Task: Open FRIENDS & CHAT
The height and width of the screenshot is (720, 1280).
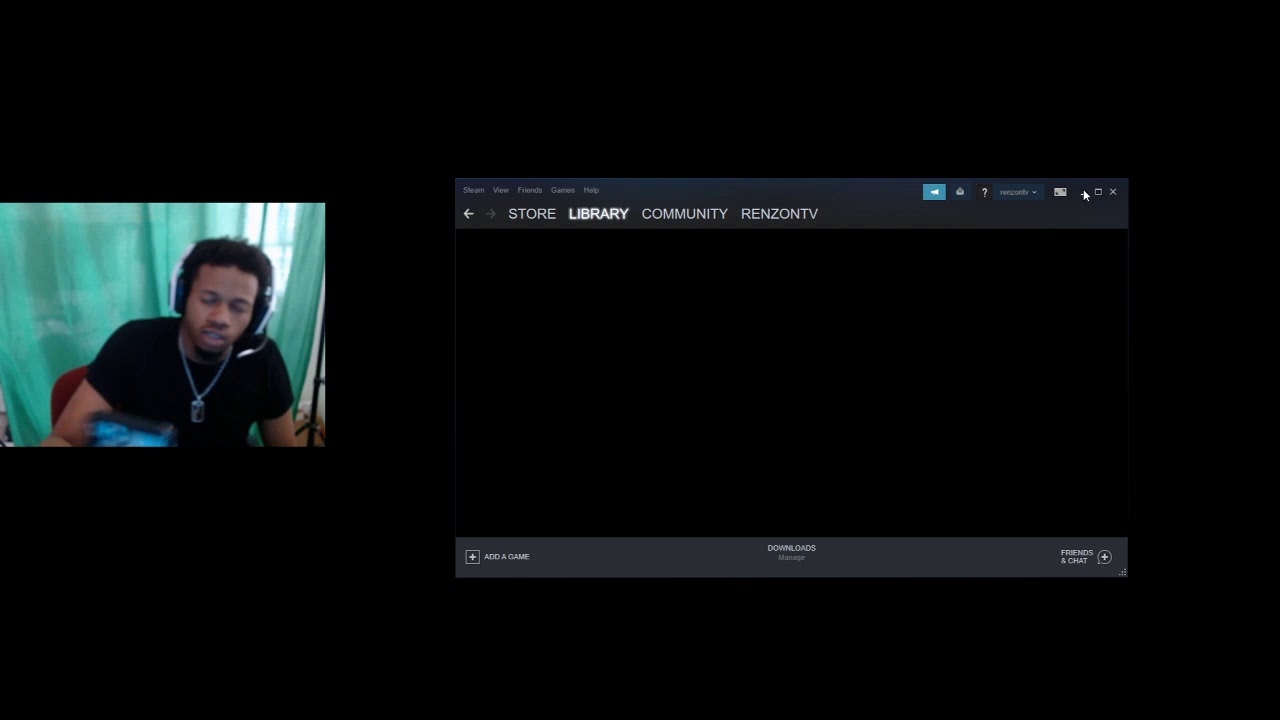Action: 1077,557
